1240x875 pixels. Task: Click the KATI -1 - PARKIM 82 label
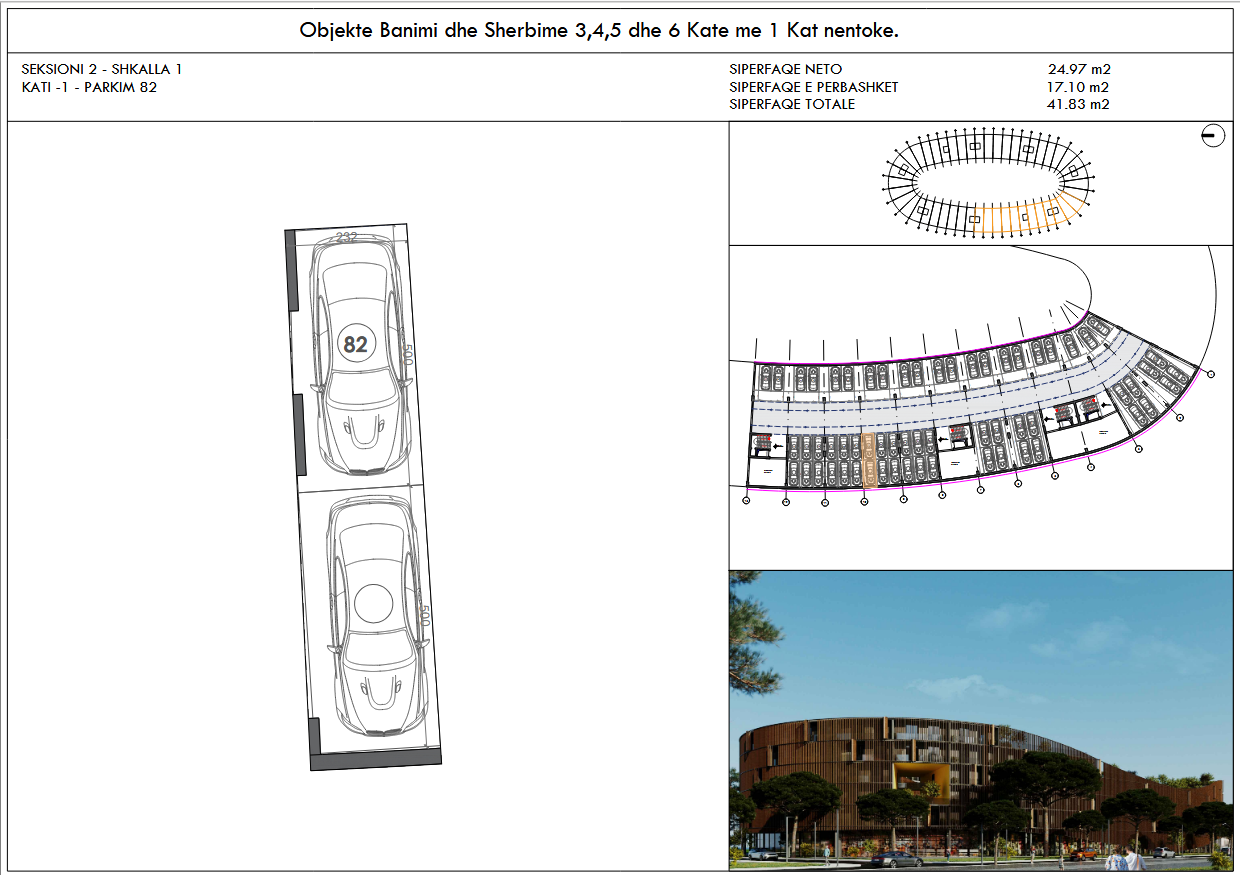tap(89, 87)
